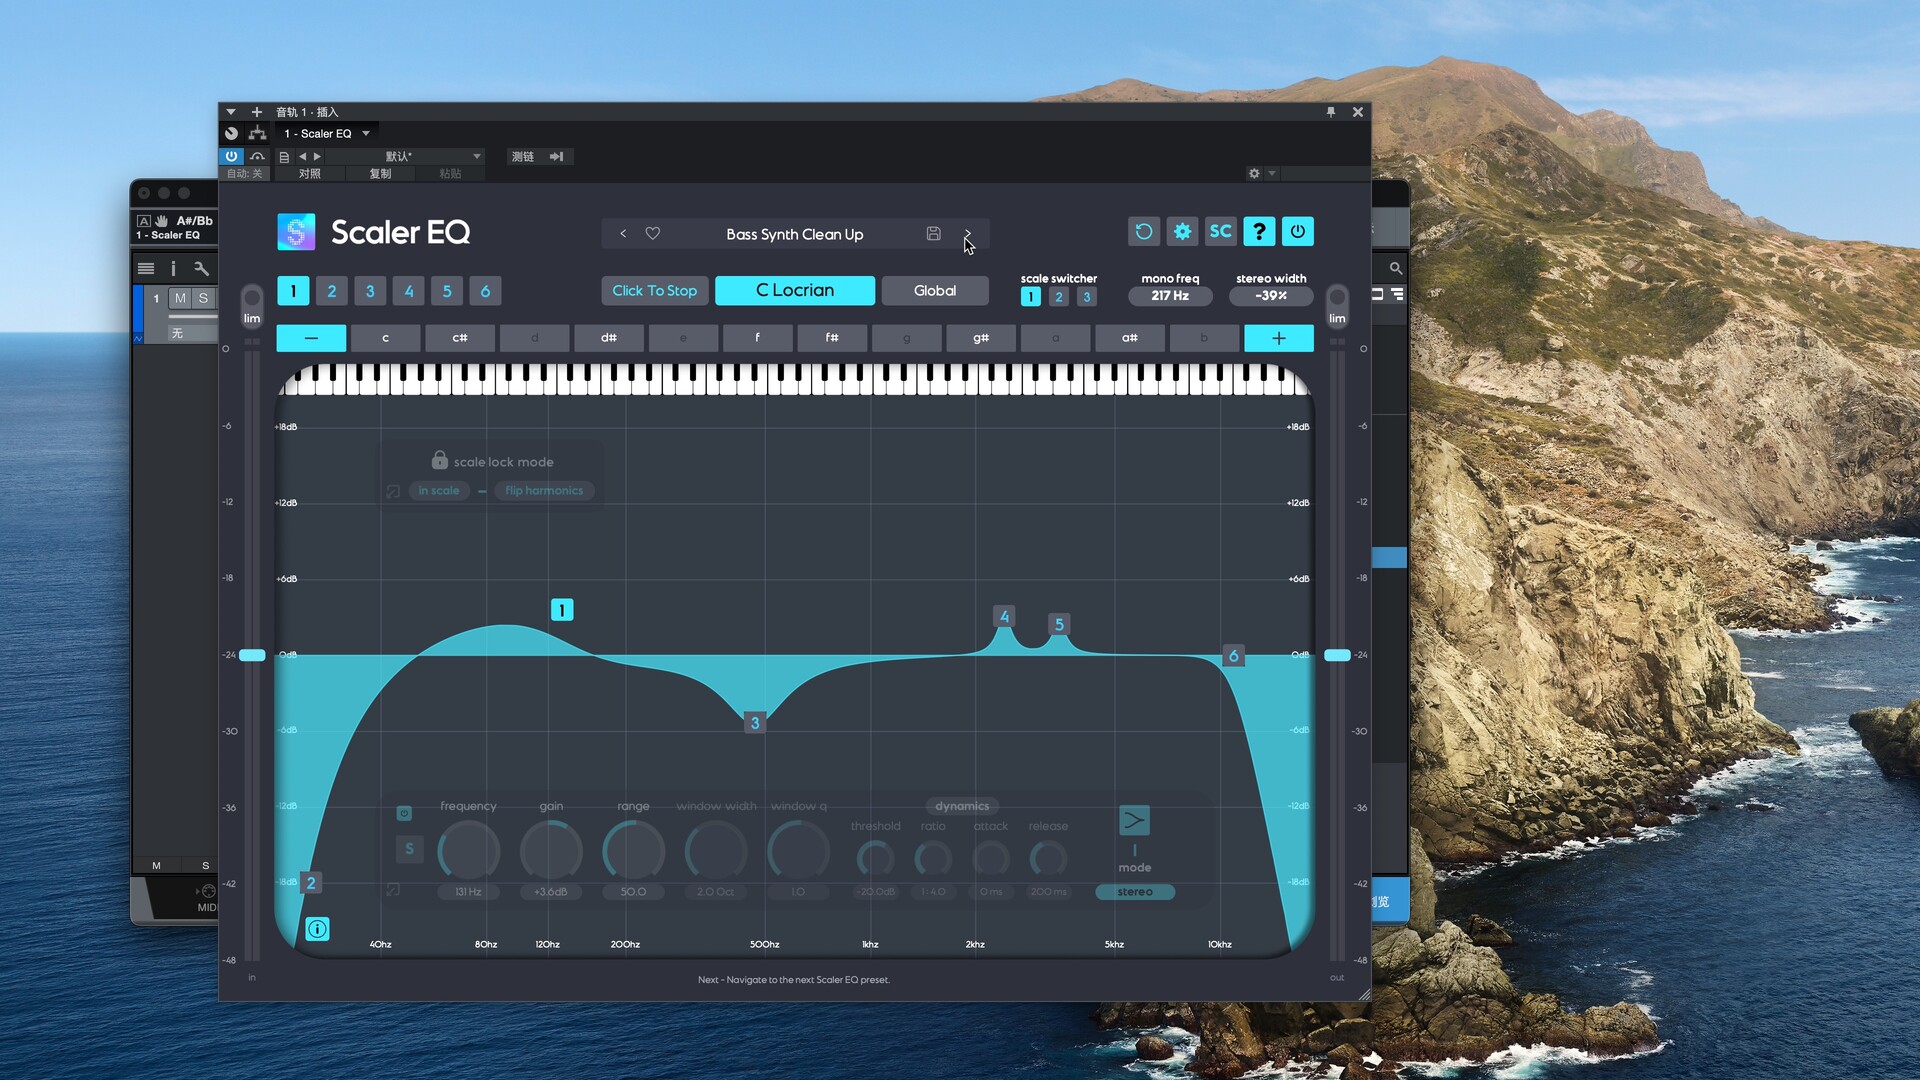Mute track 1 with the M button
Viewport: 1920px width, 1080px height.
point(180,298)
